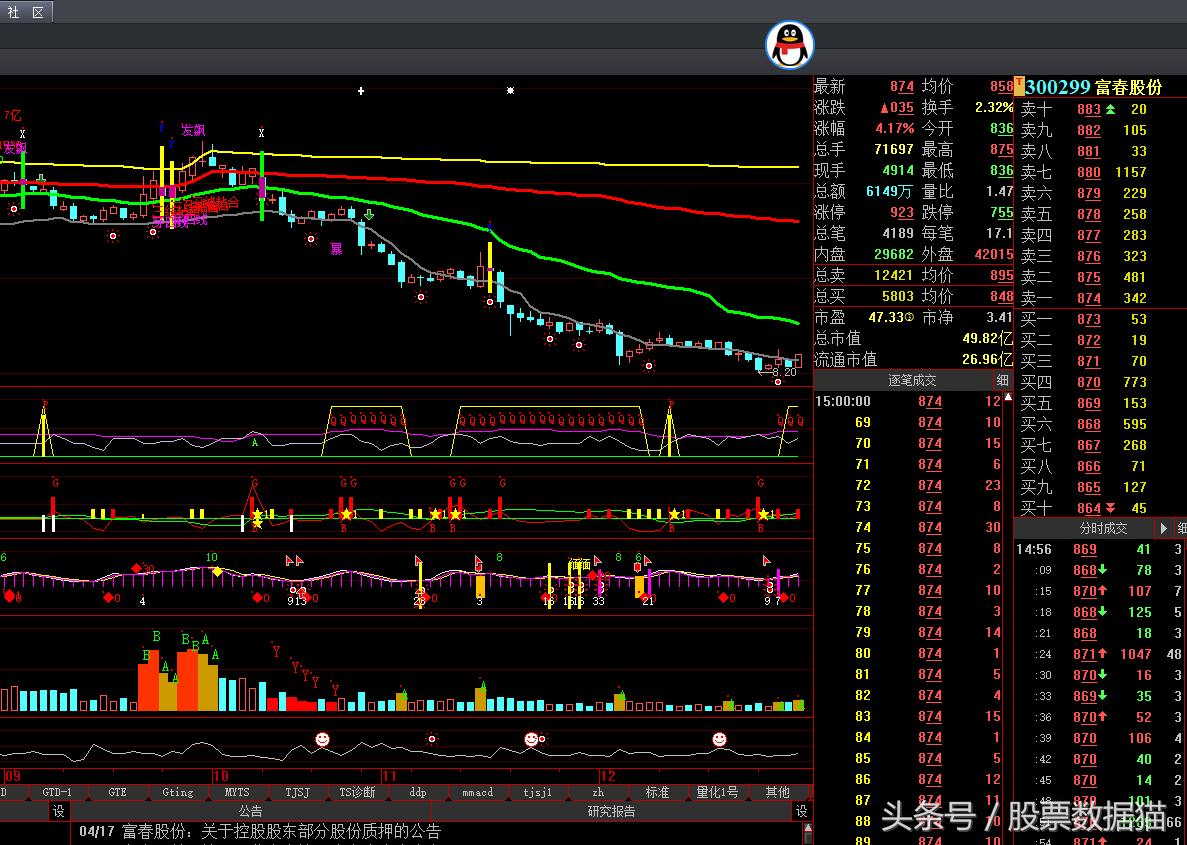Switch to the 标准 indicator tab

657,792
